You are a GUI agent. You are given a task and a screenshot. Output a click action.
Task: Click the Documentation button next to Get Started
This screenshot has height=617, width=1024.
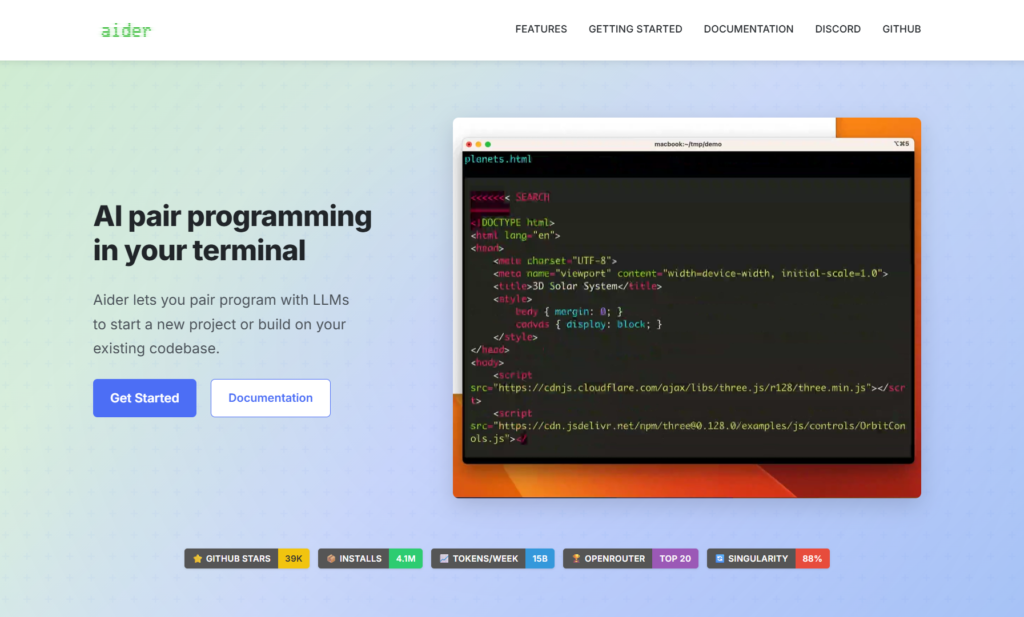(x=270, y=397)
